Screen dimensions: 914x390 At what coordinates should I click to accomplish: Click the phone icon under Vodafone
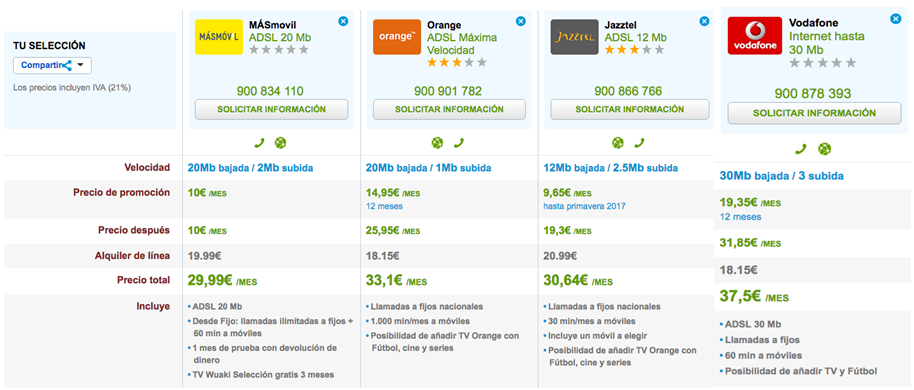click(x=801, y=149)
